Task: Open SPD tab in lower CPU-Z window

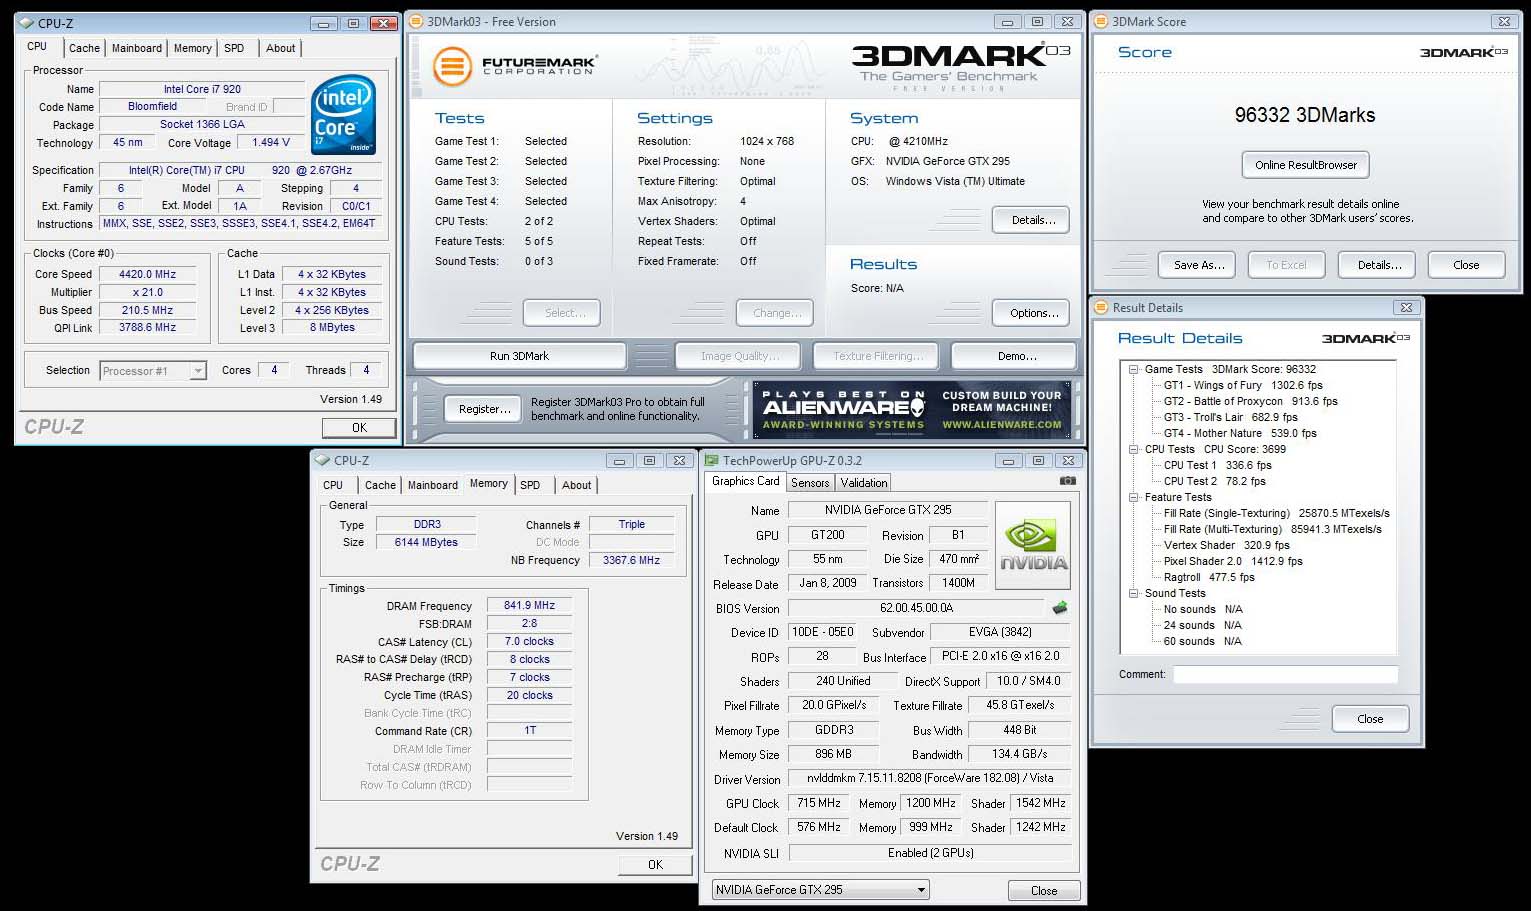Action: (x=530, y=485)
